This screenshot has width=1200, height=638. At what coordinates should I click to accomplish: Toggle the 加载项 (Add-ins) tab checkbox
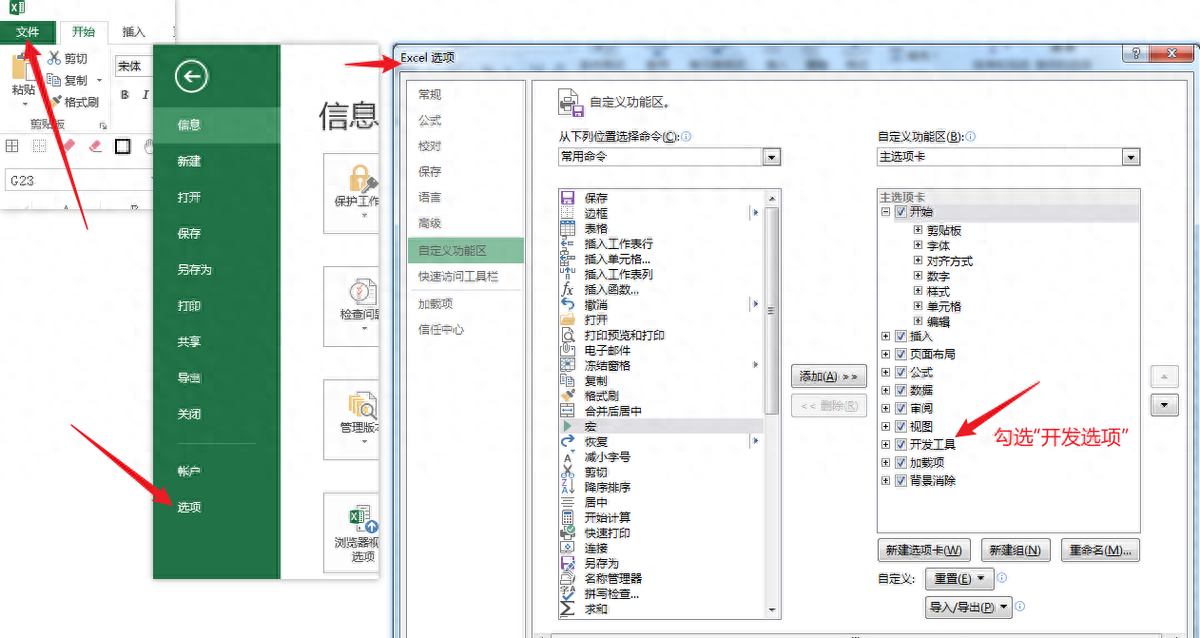click(901, 463)
